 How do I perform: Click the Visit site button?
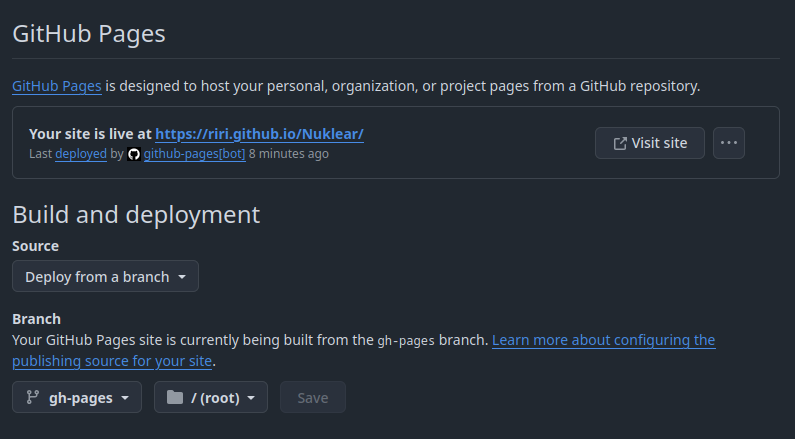pos(649,143)
